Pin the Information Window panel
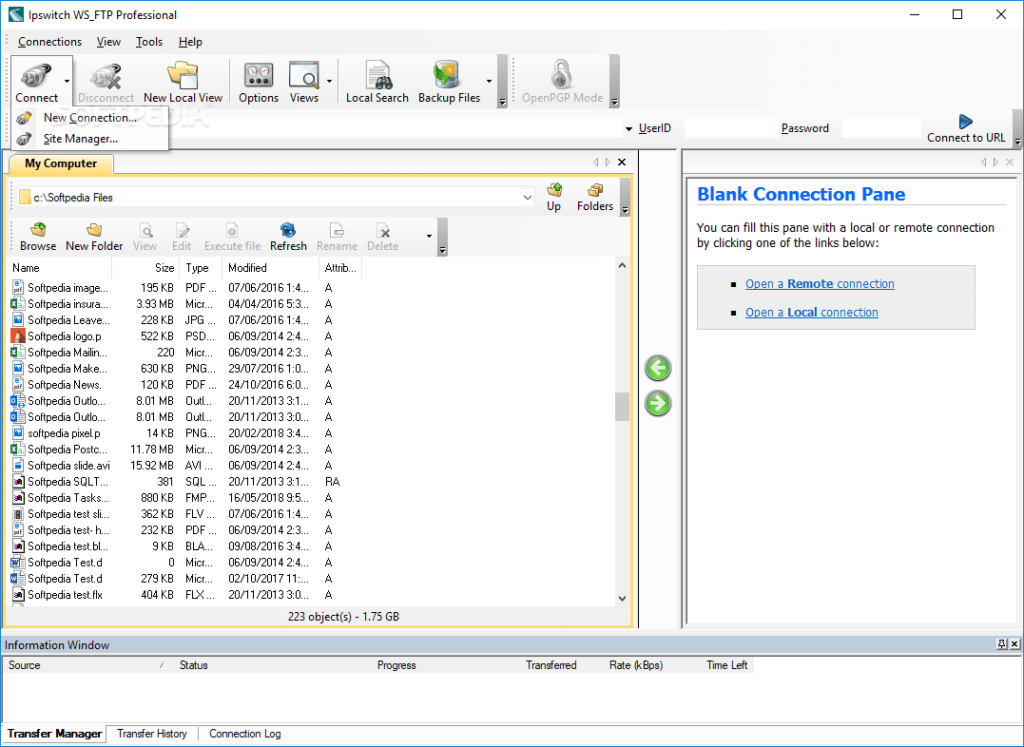 click(1002, 645)
